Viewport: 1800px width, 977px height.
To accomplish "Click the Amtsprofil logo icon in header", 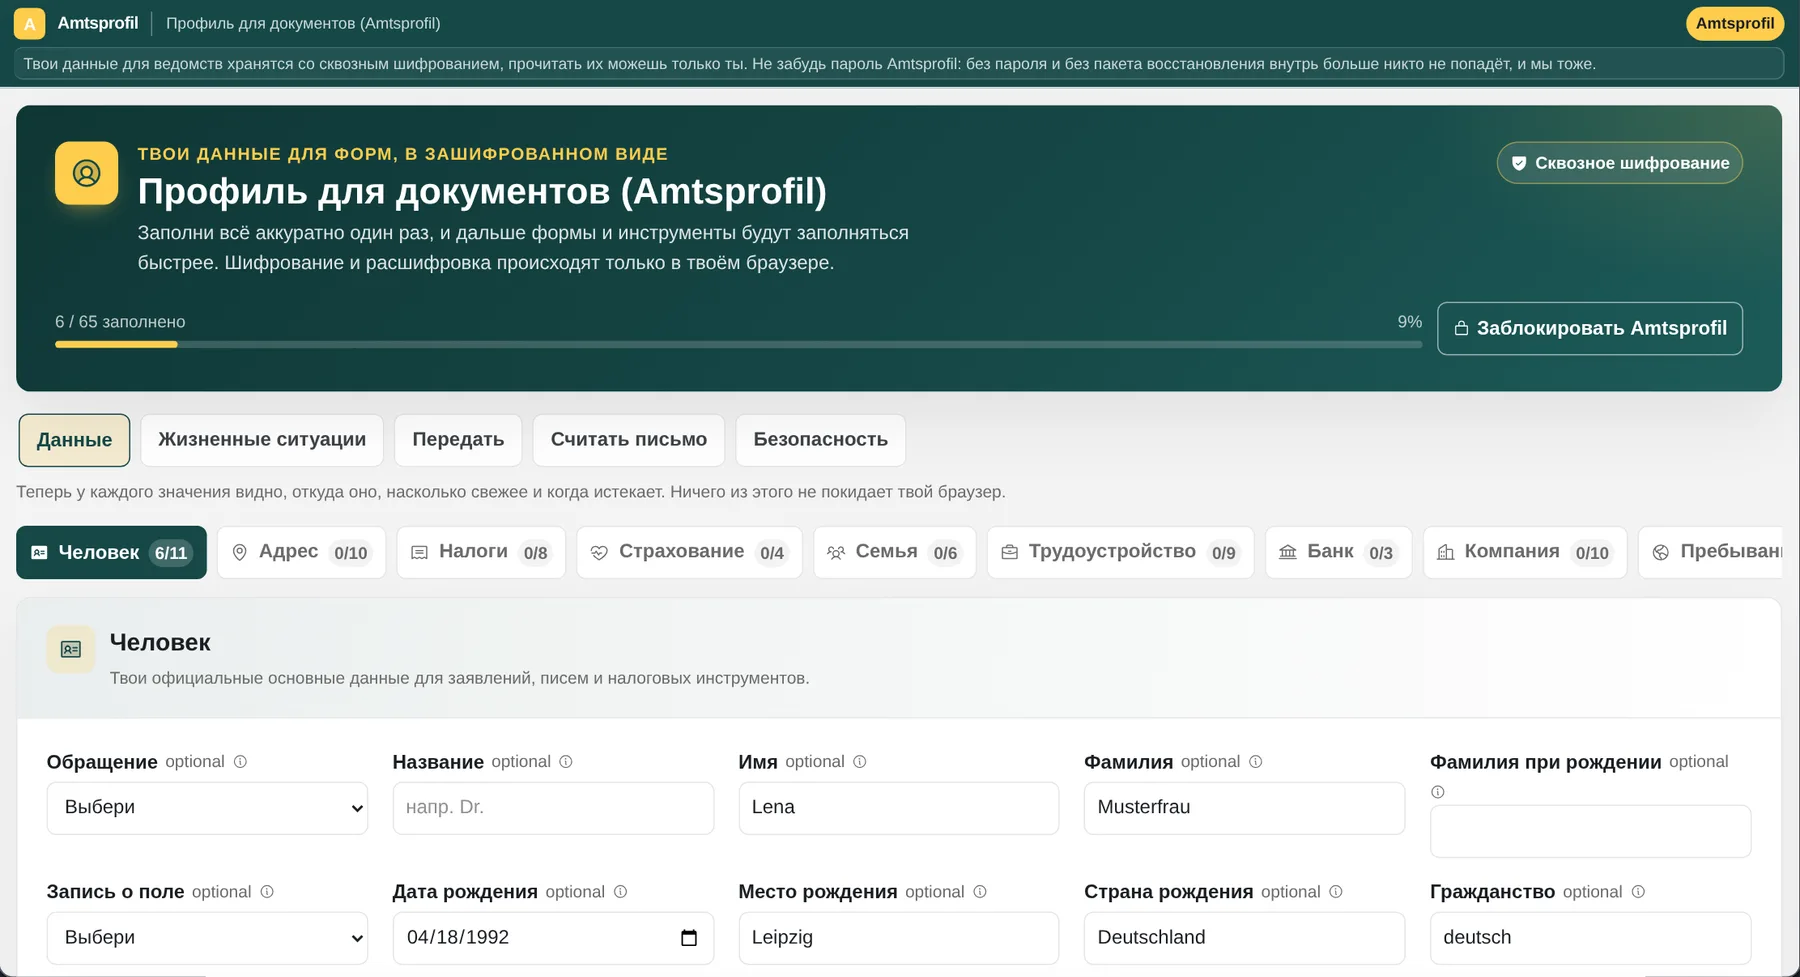I will pos(29,23).
